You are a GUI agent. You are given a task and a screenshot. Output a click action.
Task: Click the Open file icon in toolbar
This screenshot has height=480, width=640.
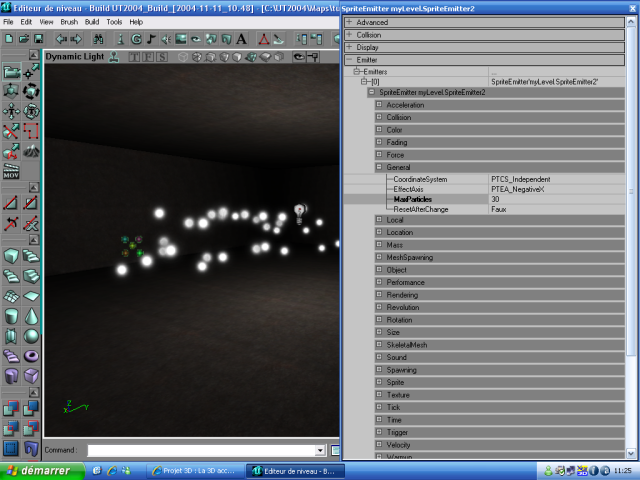coord(24,39)
